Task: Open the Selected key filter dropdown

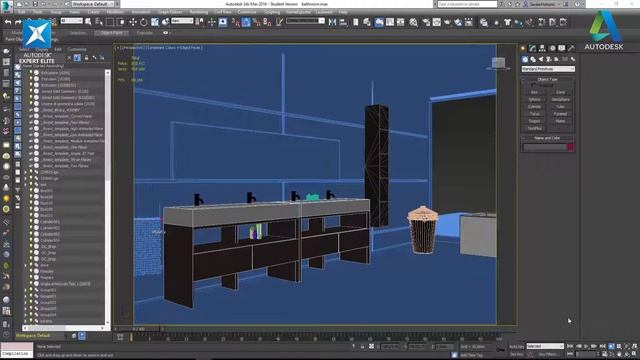Action: coord(545,347)
